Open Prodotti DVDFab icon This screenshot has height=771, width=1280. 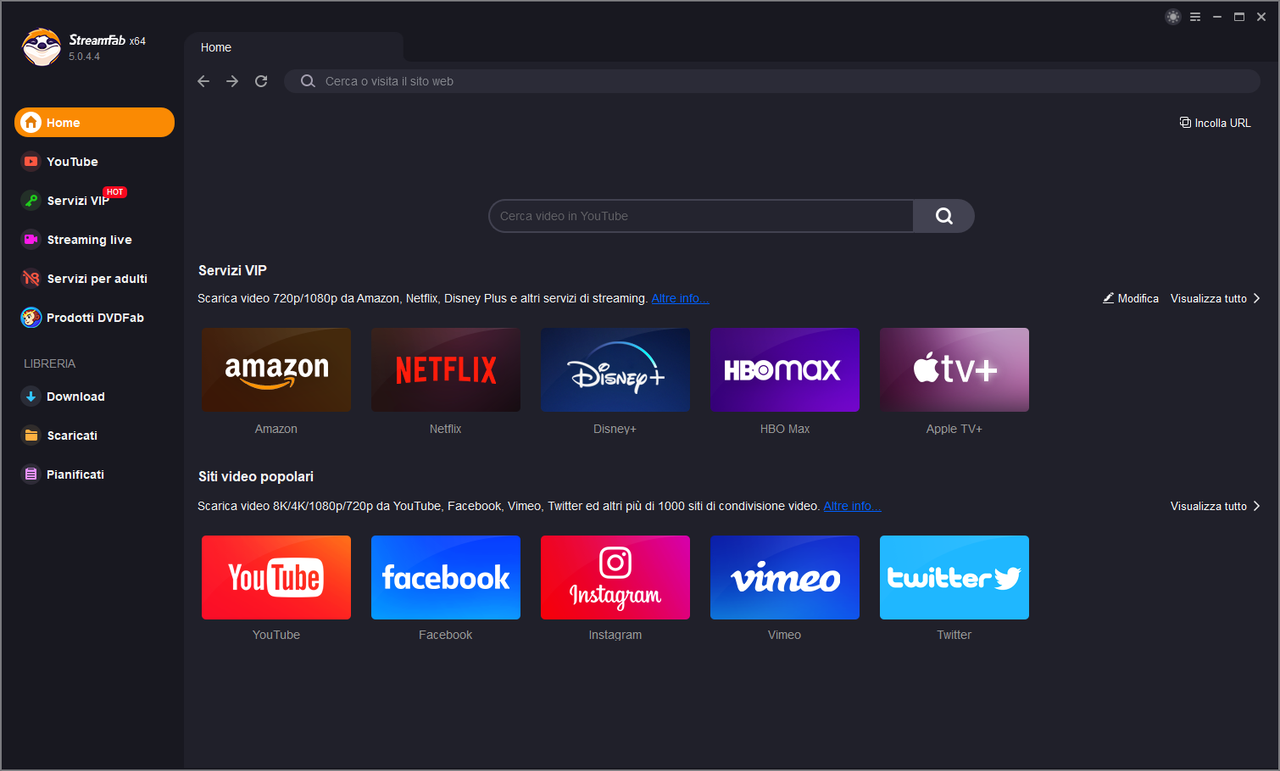tap(31, 317)
